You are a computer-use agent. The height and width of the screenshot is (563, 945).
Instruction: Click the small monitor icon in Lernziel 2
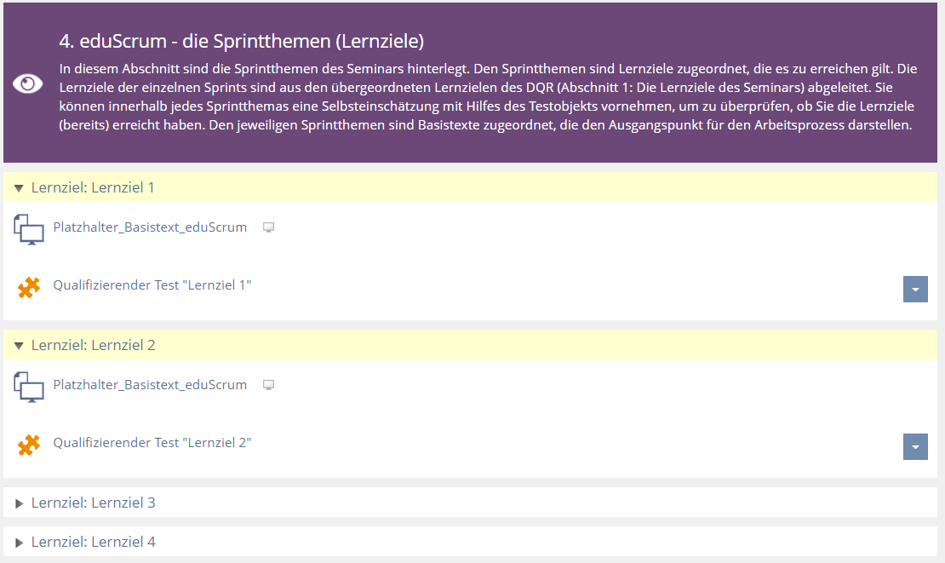click(268, 385)
